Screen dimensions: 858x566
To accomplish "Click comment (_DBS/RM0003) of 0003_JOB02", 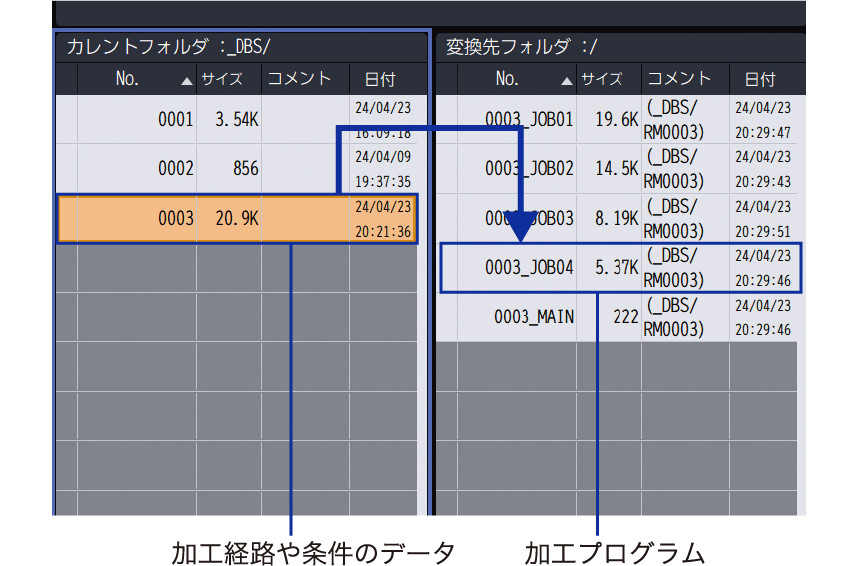I will tap(674, 169).
